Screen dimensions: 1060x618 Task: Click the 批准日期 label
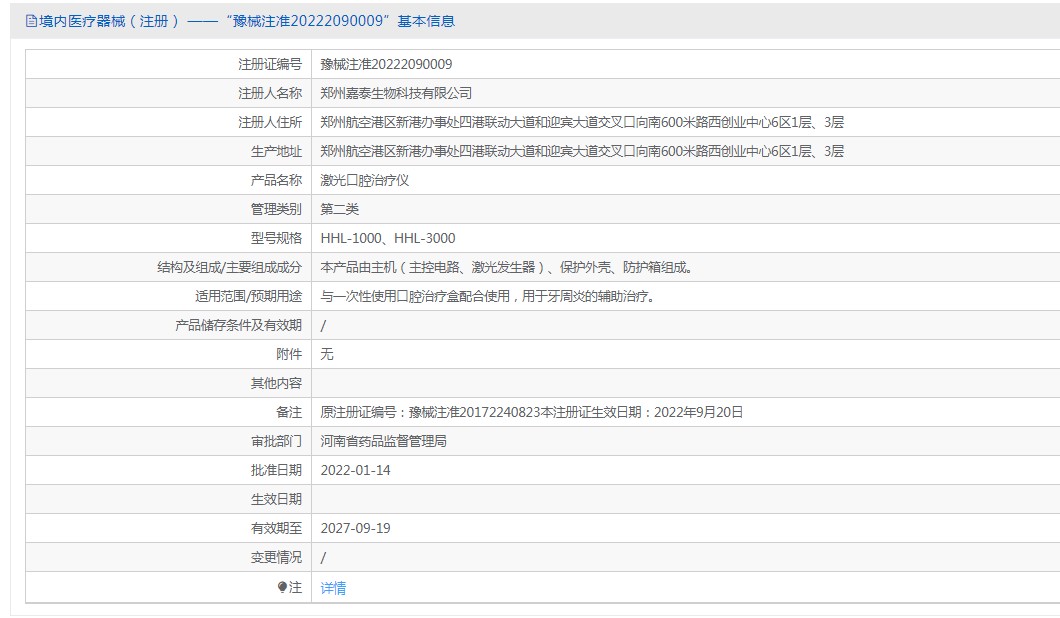coord(276,471)
